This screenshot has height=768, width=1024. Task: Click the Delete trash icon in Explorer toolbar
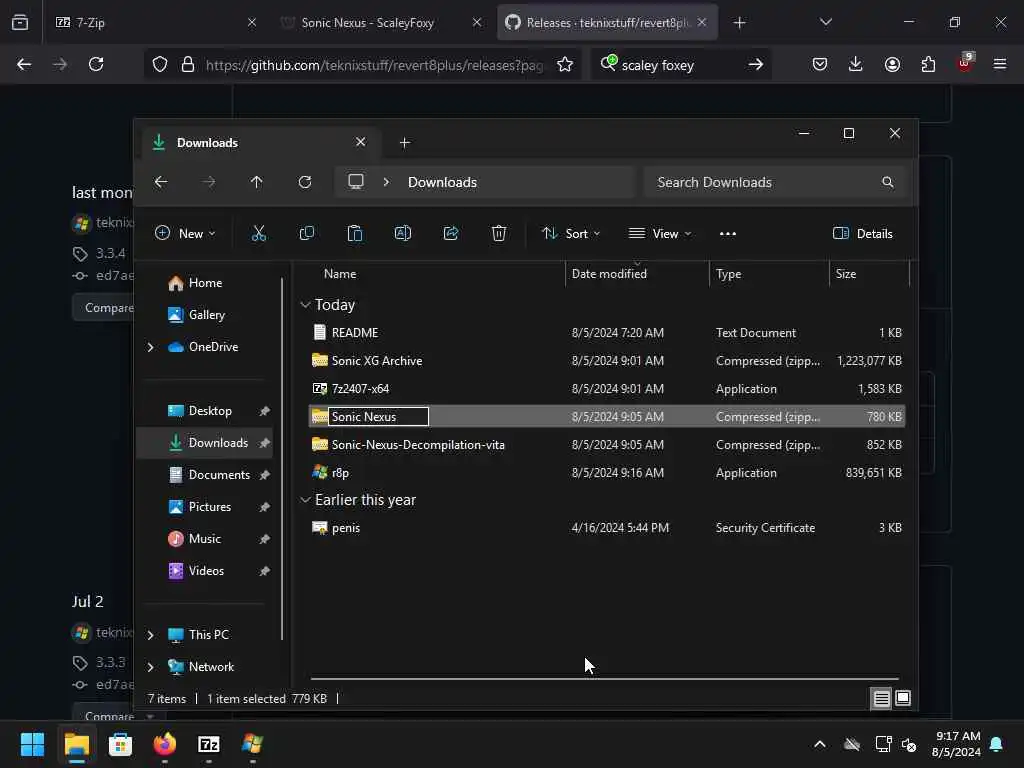click(499, 233)
